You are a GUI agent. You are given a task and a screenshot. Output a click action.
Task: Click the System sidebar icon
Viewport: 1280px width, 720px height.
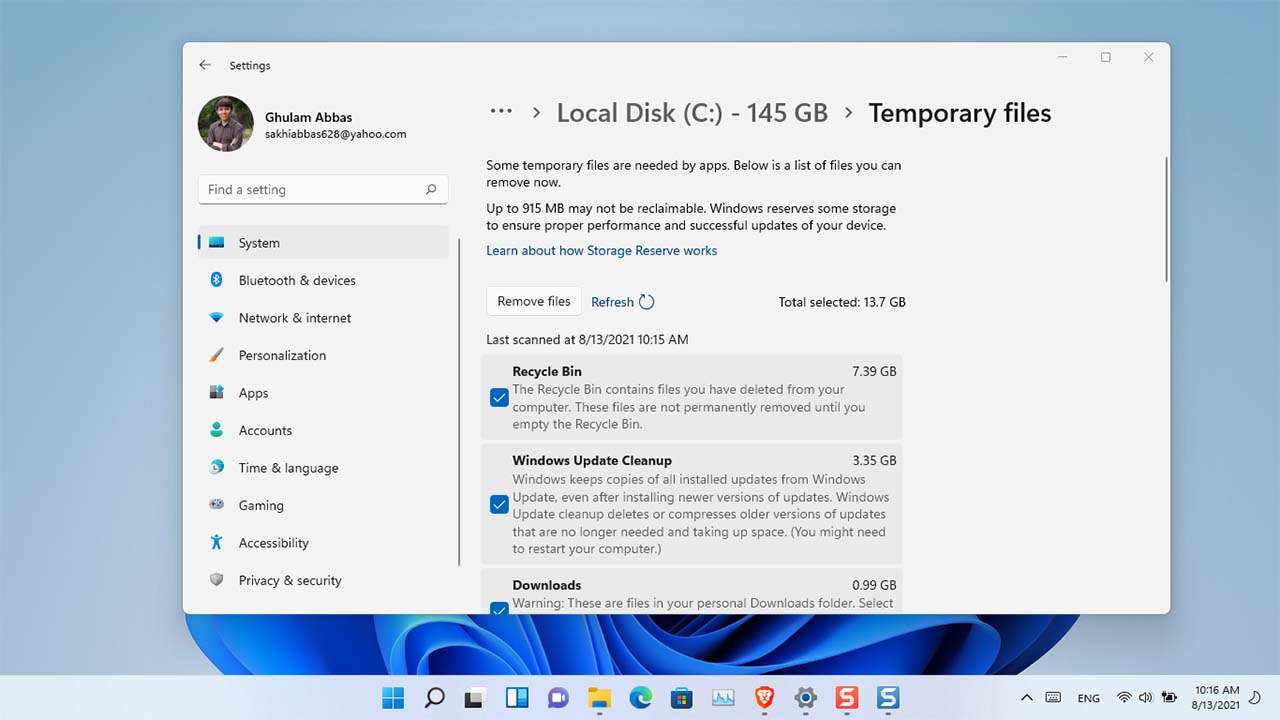click(x=216, y=243)
